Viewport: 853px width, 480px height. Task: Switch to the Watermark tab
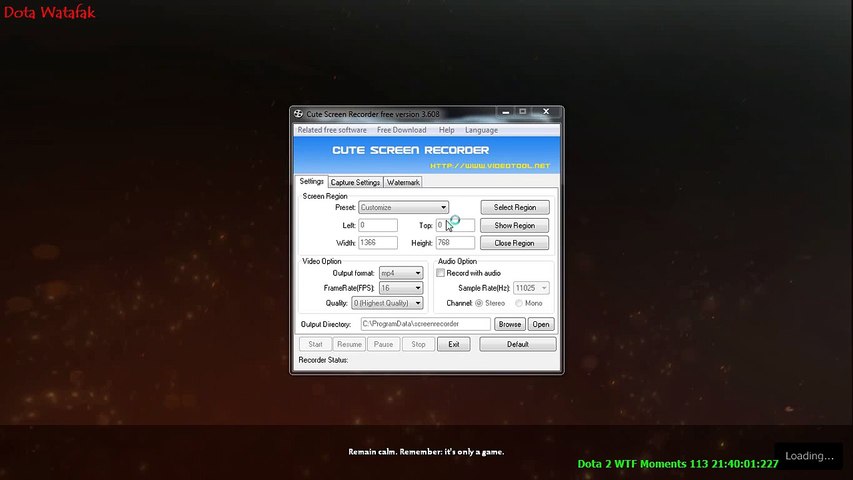[403, 182]
